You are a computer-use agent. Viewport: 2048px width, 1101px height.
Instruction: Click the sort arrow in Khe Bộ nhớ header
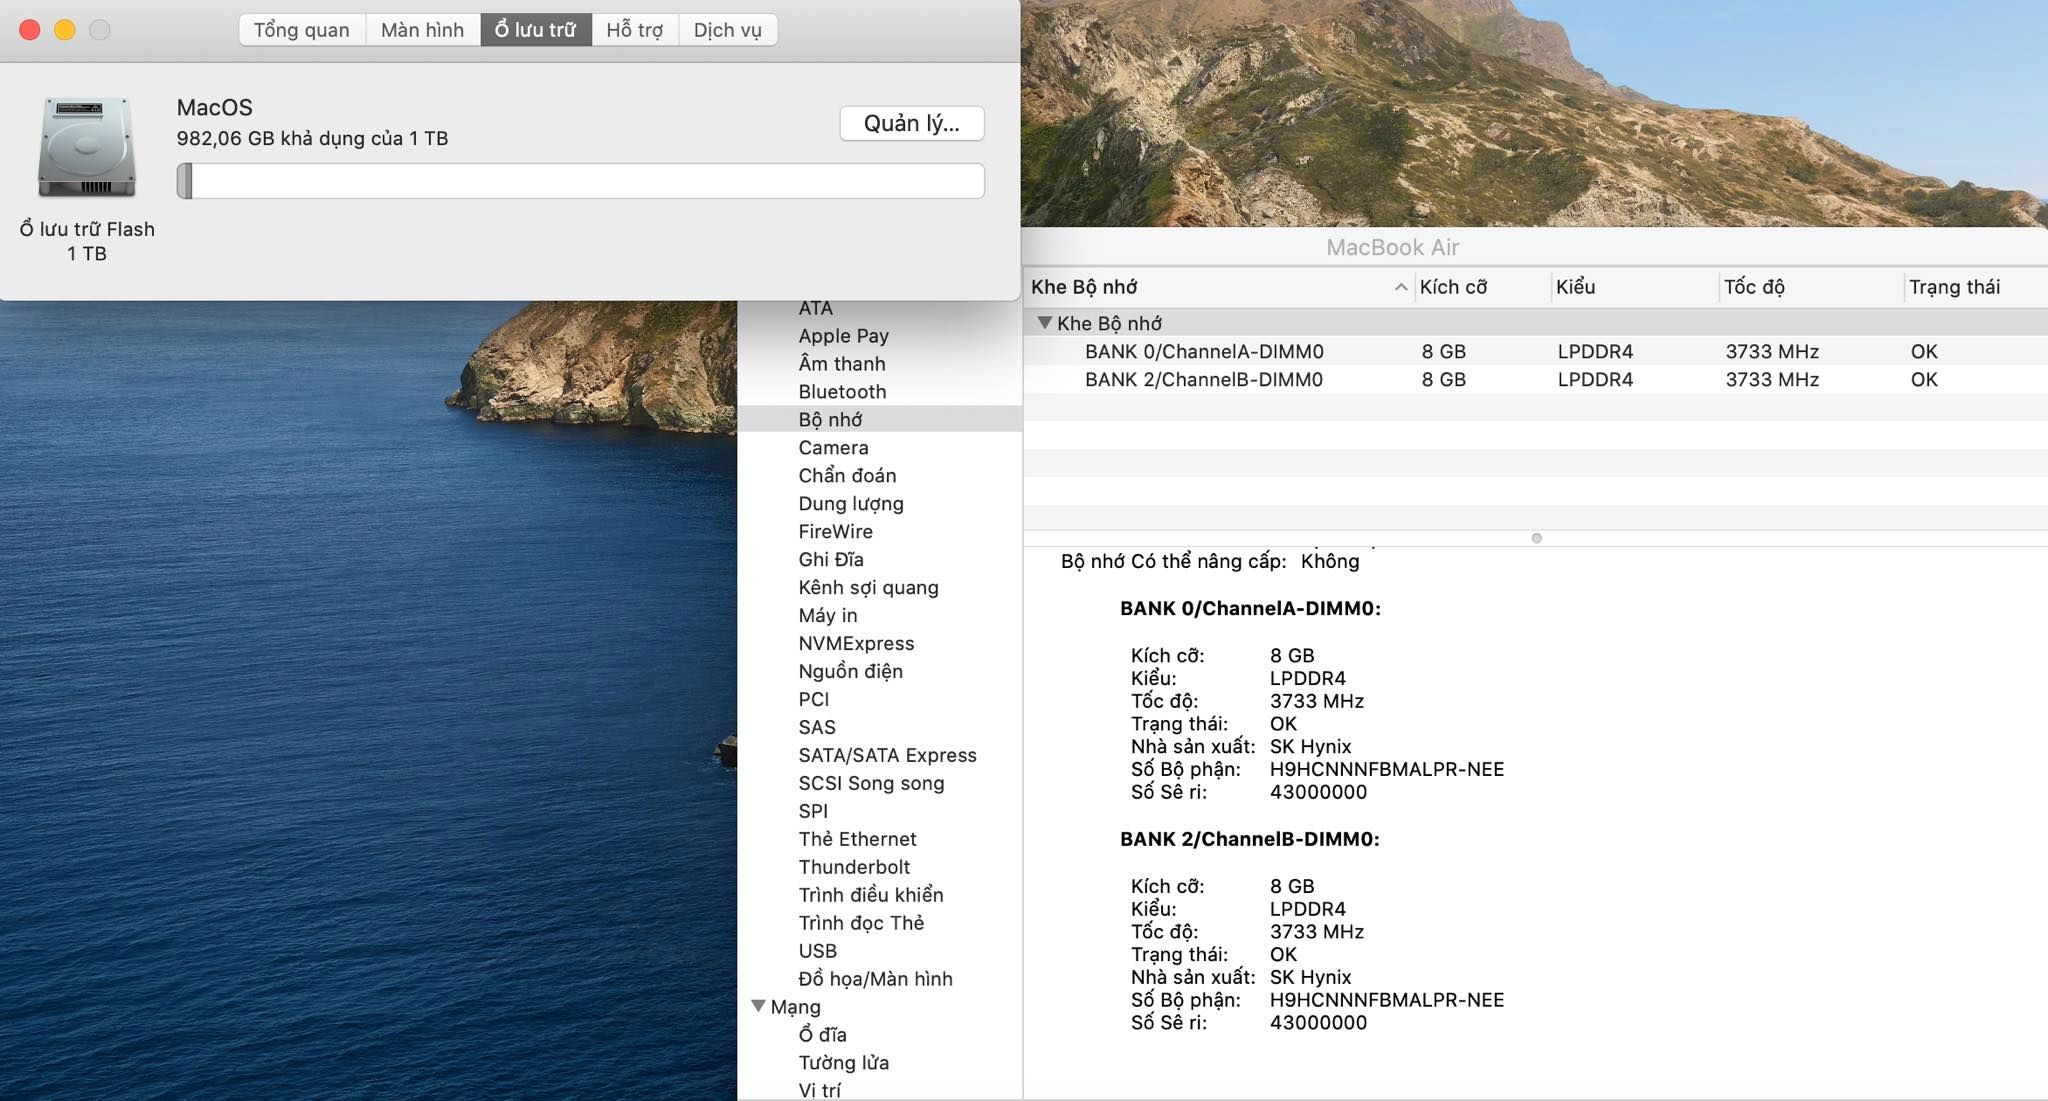pos(1400,287)
